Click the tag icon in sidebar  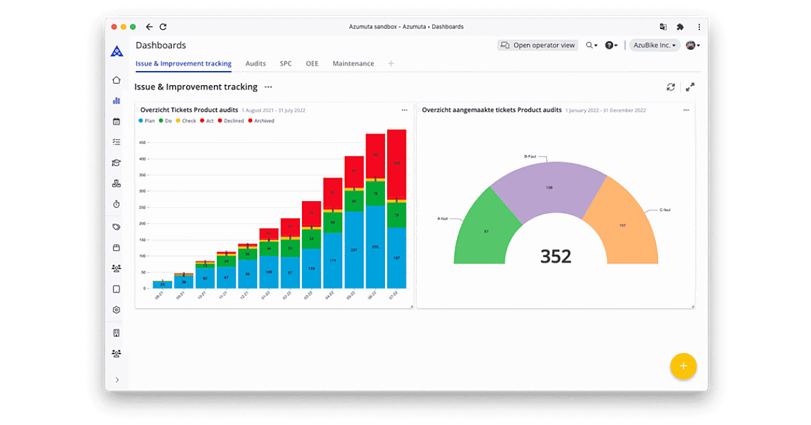click(x=117, y=227)
